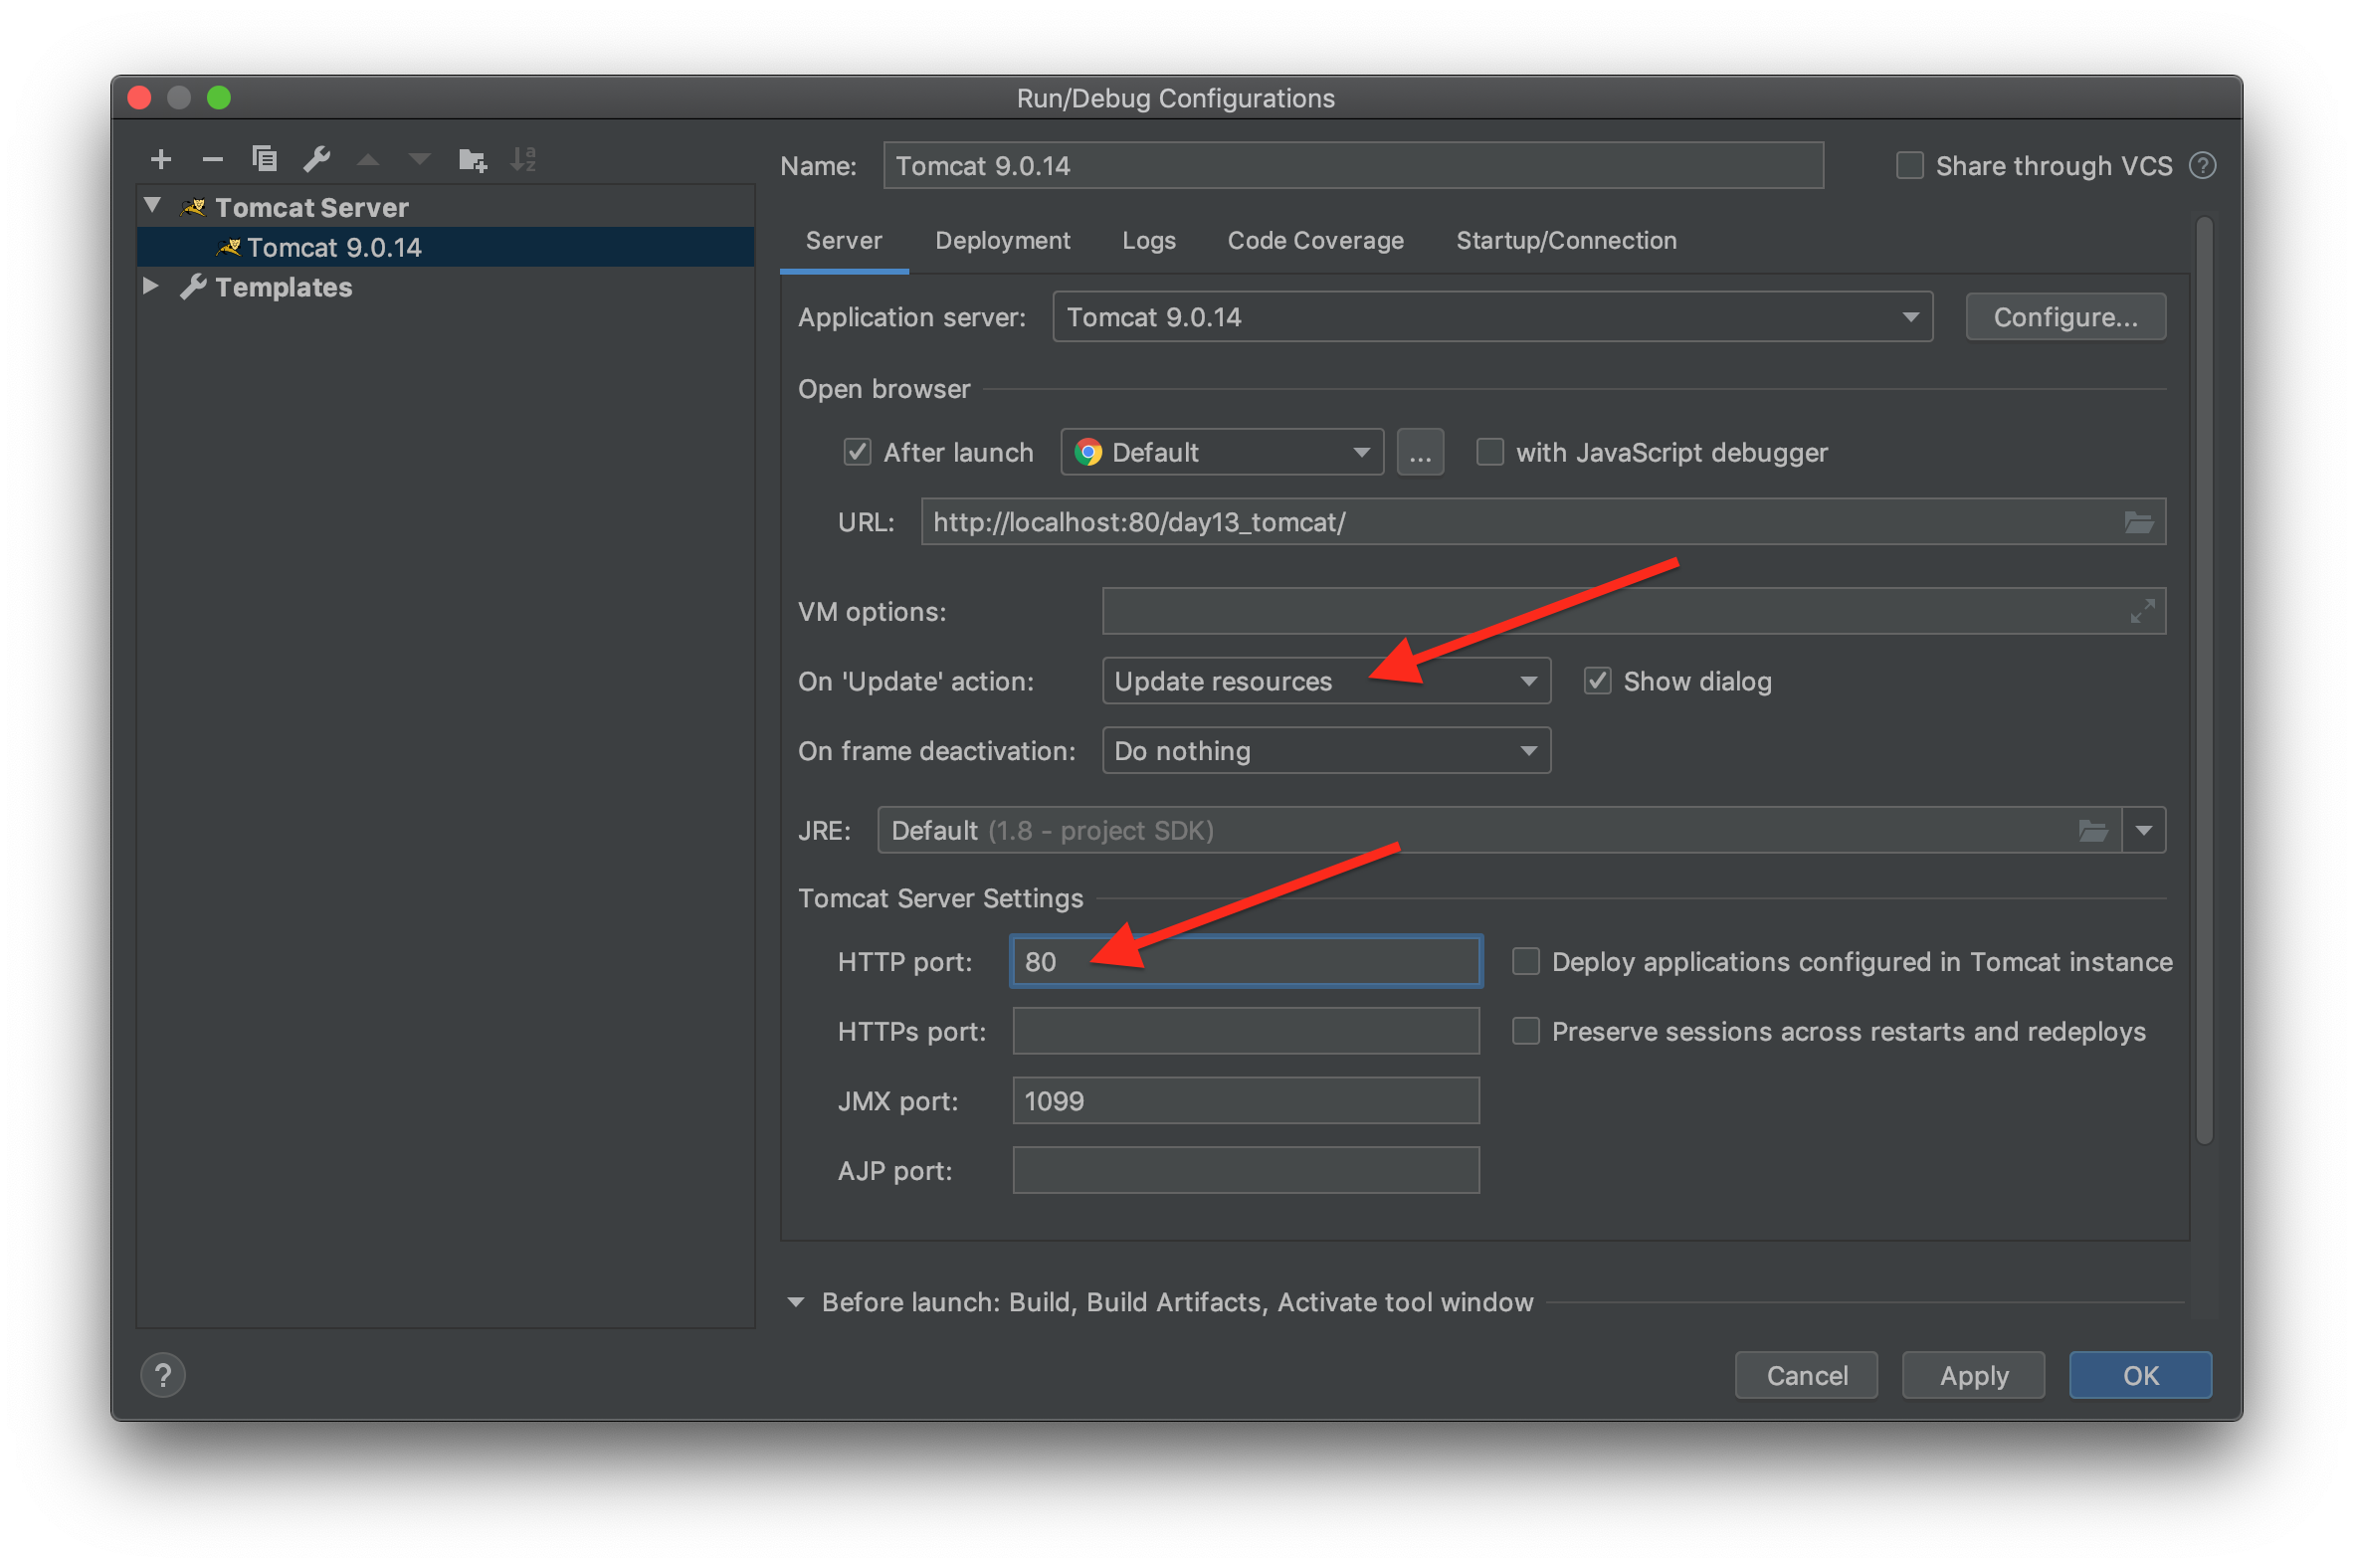Click the copy configuration icon
Viewport: 2354px width, 1568px height.
coord(264,159)
